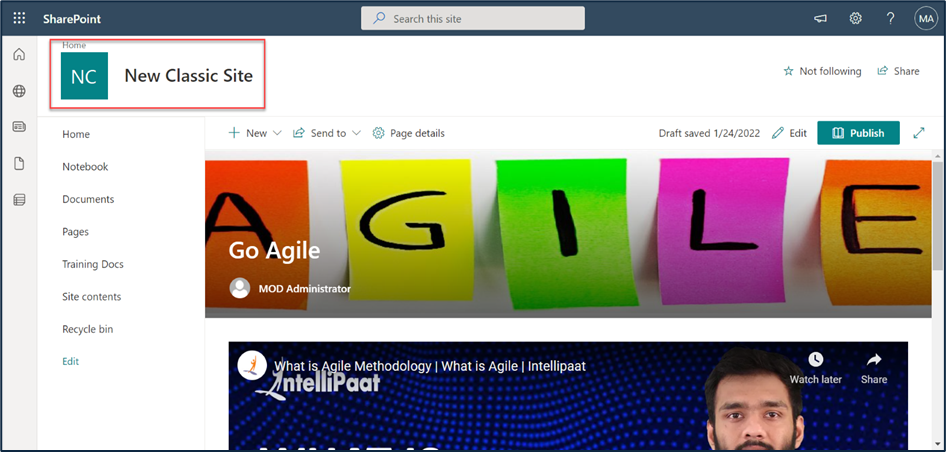
Task: Open the app launcher waffle icon
Action: 19,19
